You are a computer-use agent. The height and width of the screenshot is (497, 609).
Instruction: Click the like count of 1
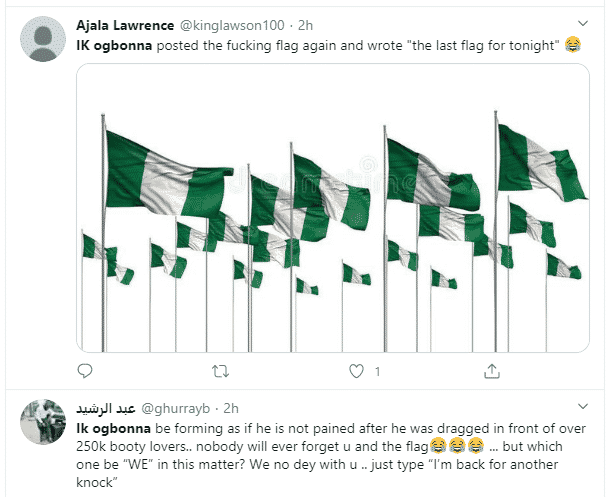pyautogui.click(x=377, y=372)
